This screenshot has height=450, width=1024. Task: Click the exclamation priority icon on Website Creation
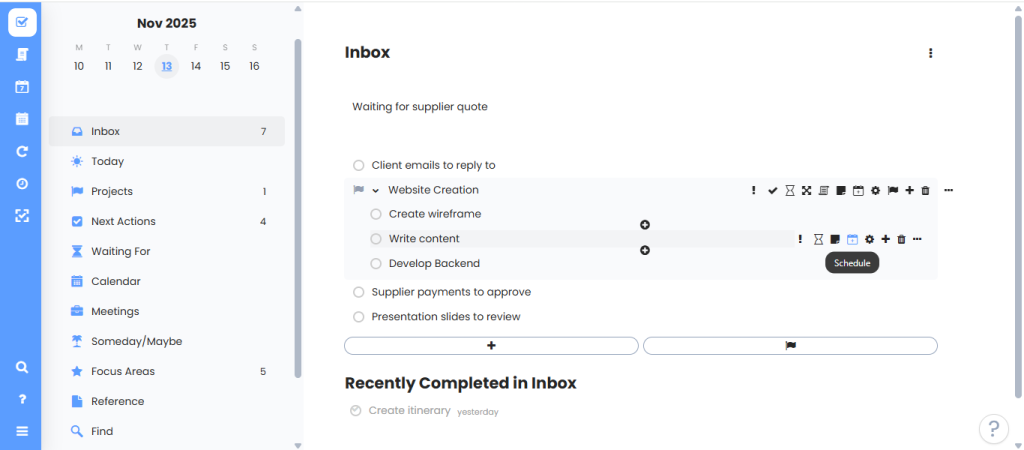(753, 190)
